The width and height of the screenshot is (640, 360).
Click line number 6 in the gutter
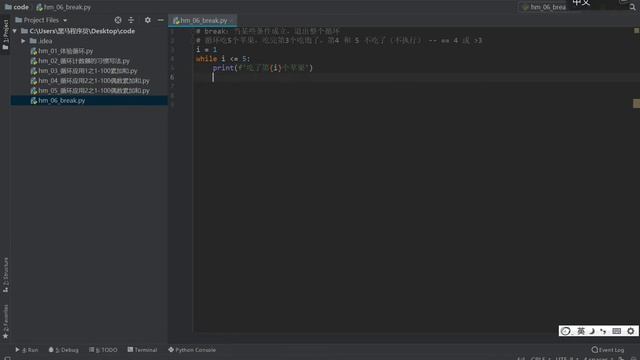(172, 77)
